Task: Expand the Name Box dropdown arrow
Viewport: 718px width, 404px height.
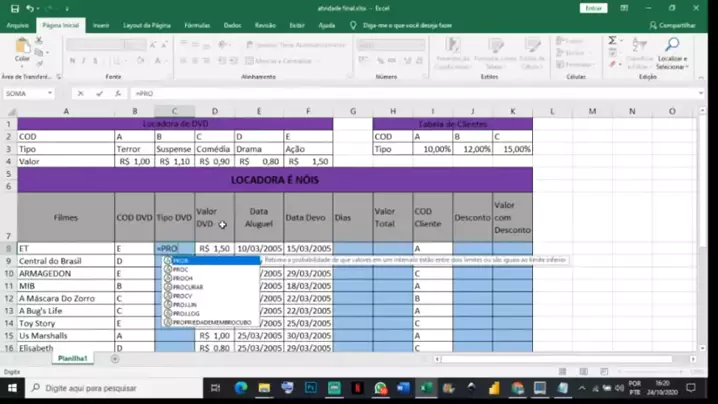Action: (x=50, y=93)
